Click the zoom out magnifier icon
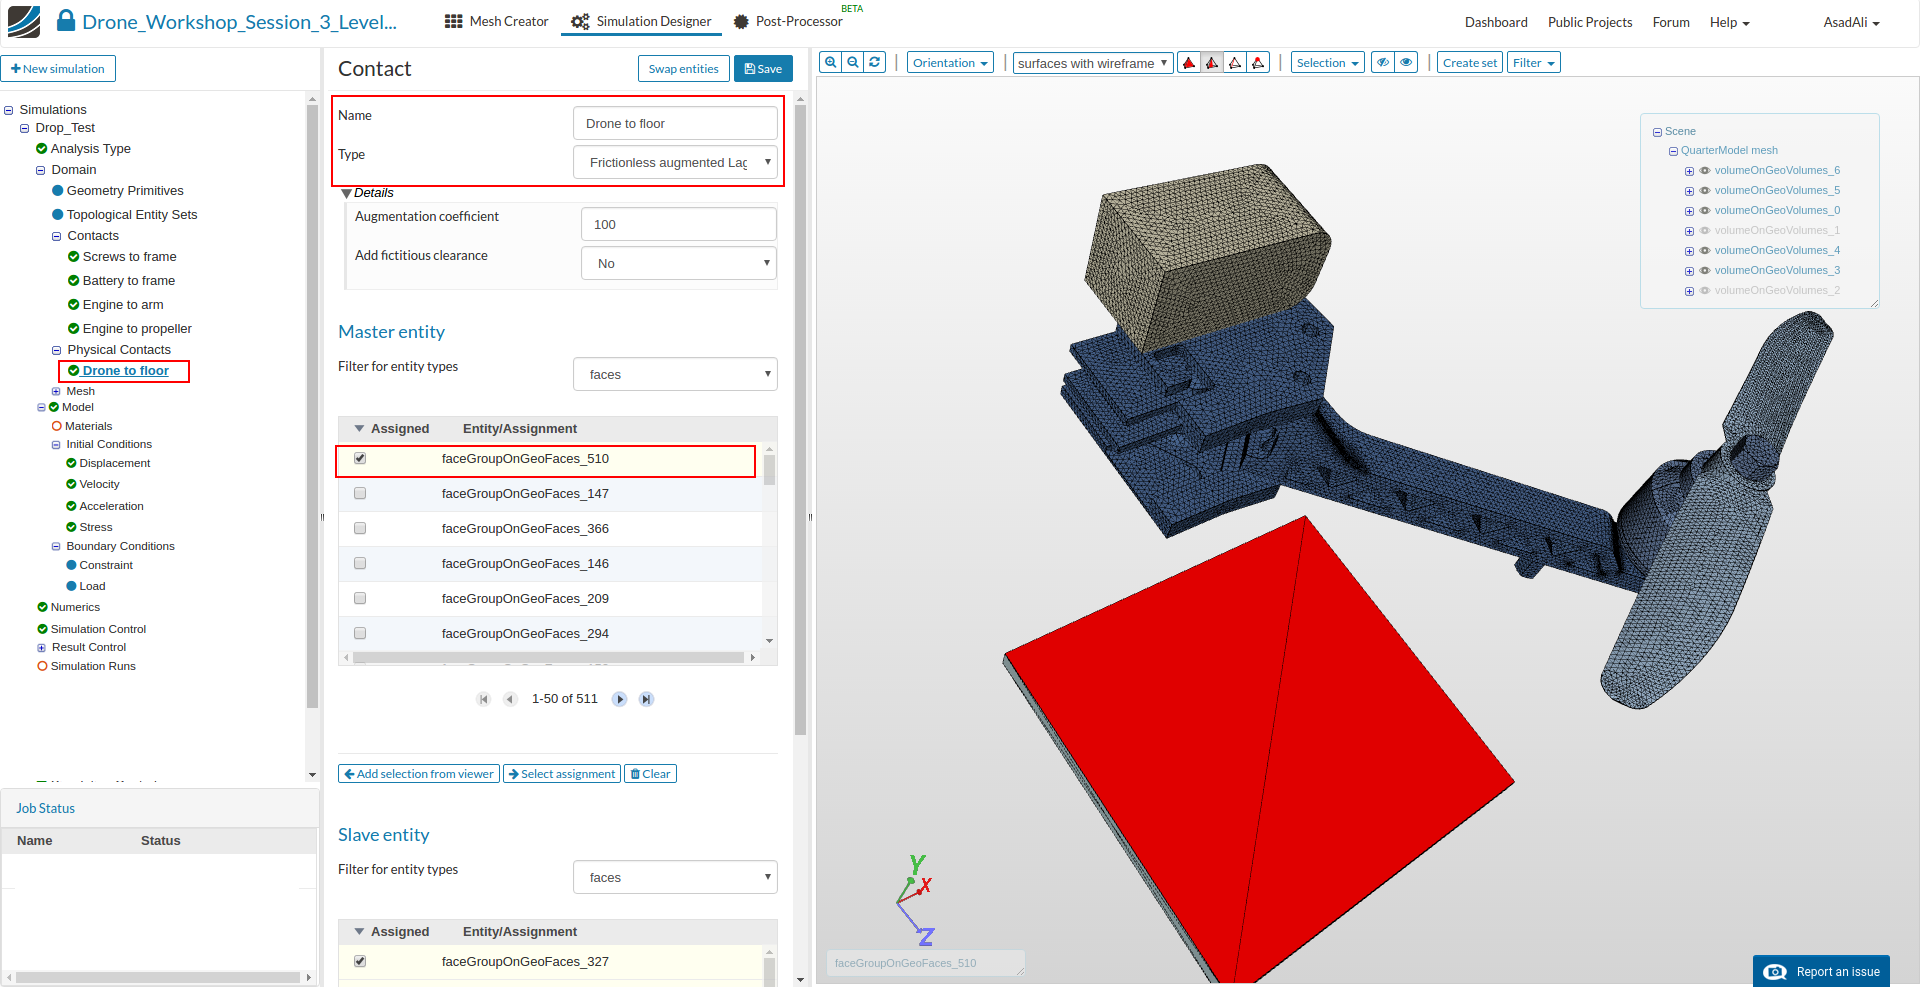This screenshot has width=1920, height=987. [x=853, y=62]
